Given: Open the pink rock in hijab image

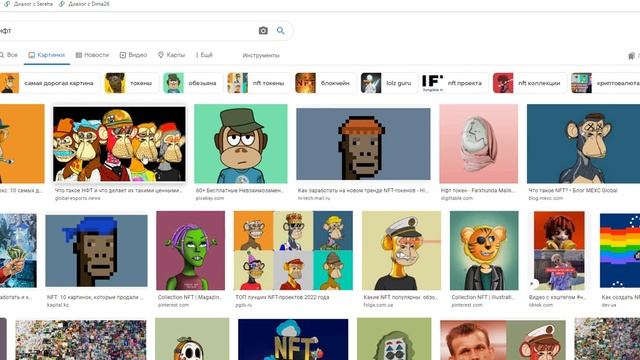Looking at the screenshot, I should tap(479, 144).
